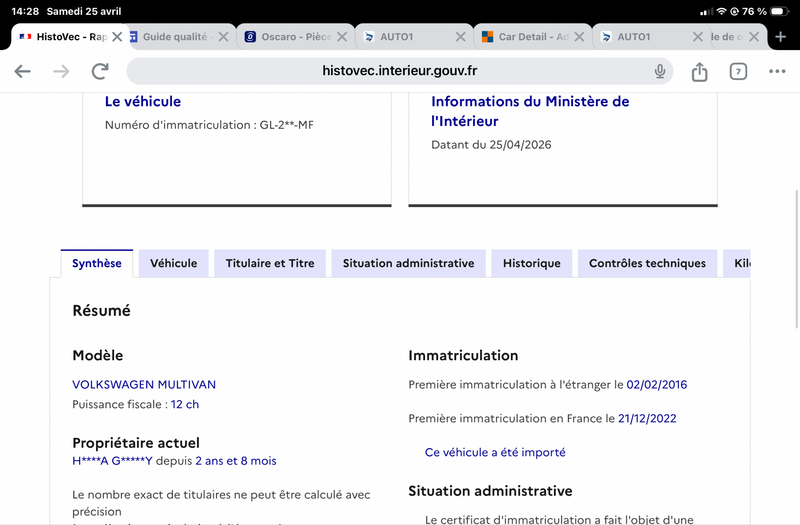Viewport: 800px width, 525px height.
Task: Close the Guide qualité tab
Action: click(x=223, y=37)
